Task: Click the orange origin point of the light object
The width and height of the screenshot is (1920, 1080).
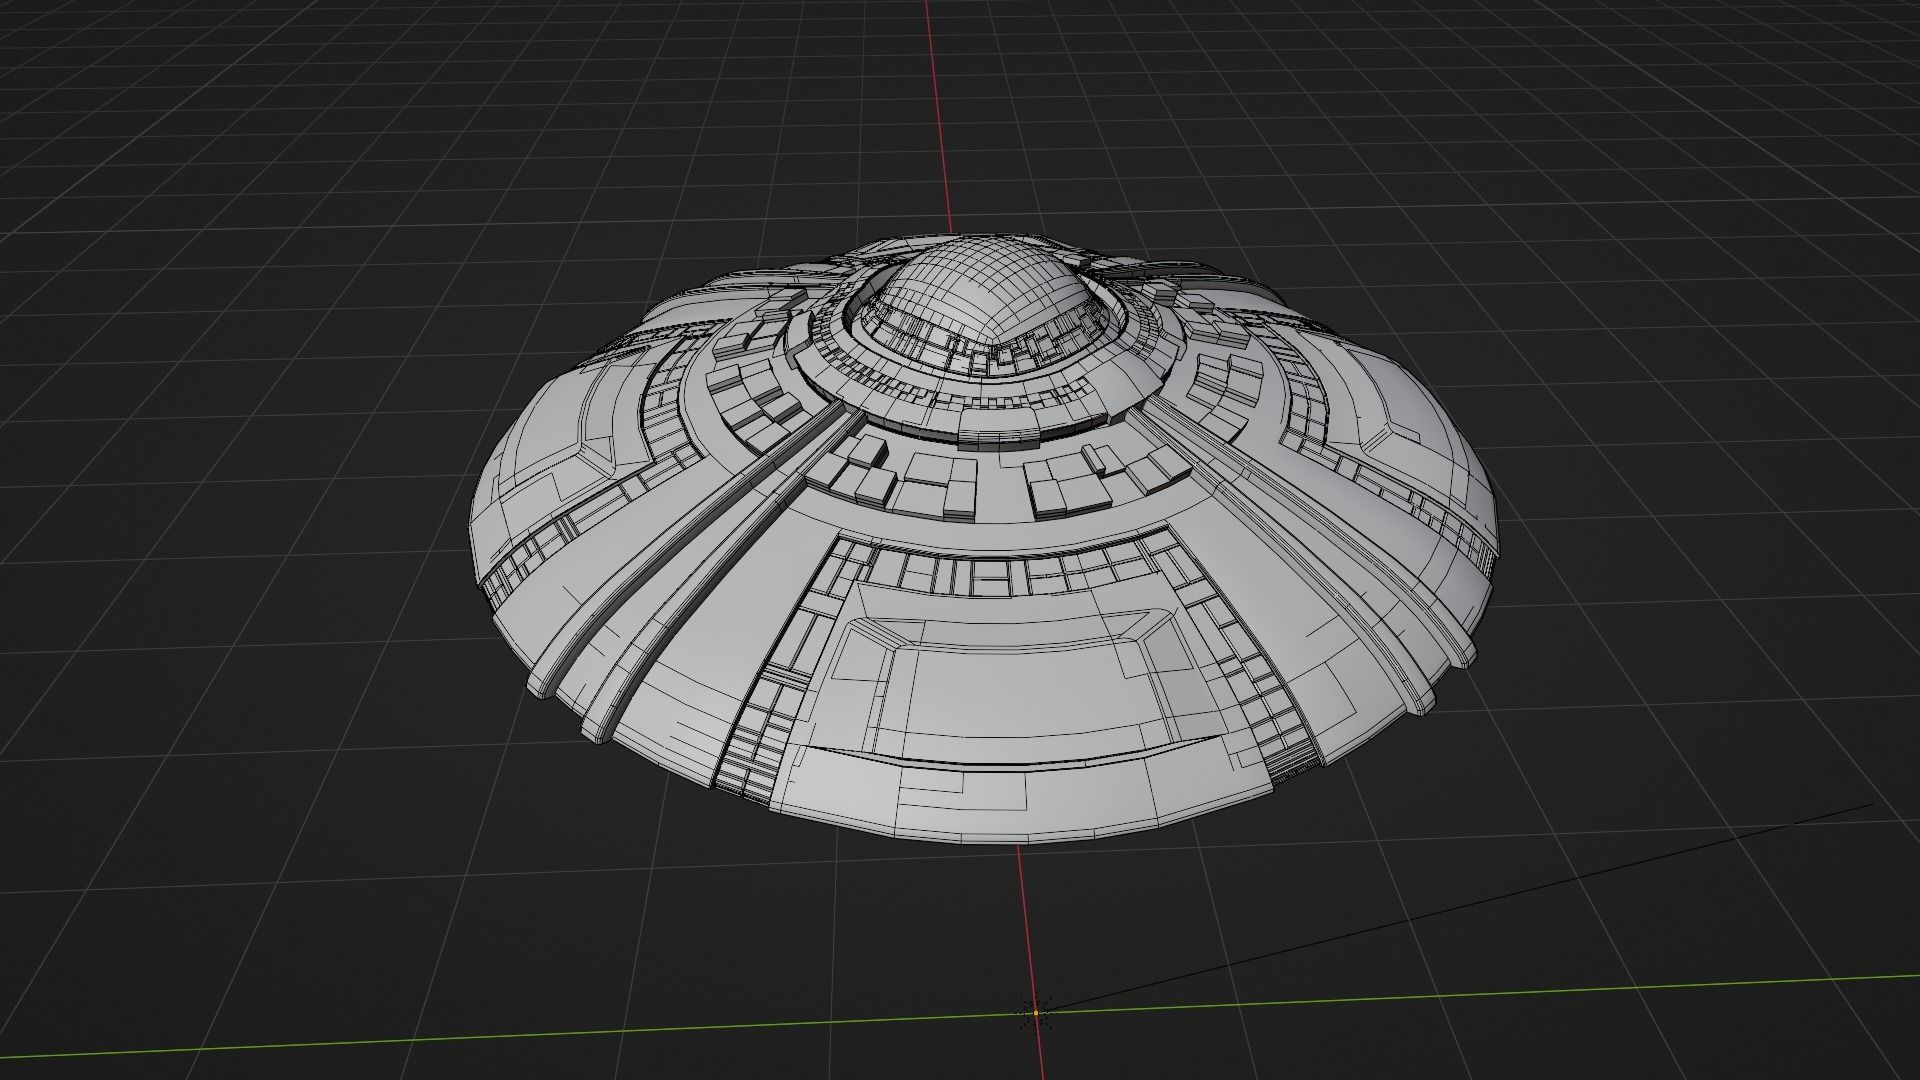Action: click(x=1036, y=1013)
